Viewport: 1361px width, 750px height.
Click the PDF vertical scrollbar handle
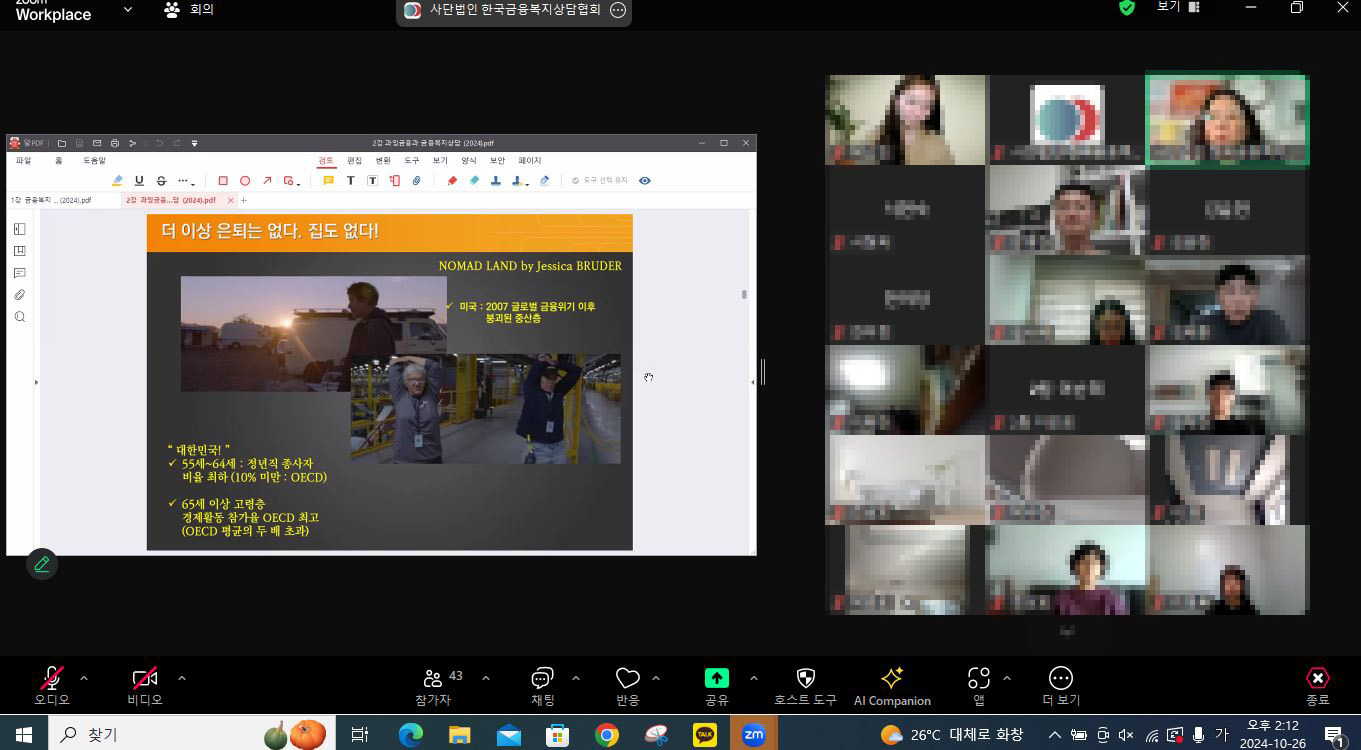(743, 294)
